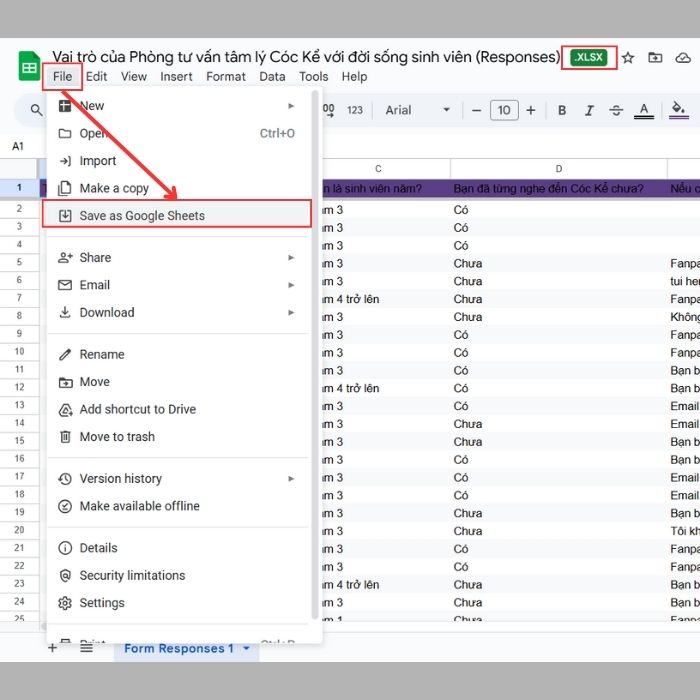The image size is (700, 700).
Task: Select column C header
Action: point(378,169)
